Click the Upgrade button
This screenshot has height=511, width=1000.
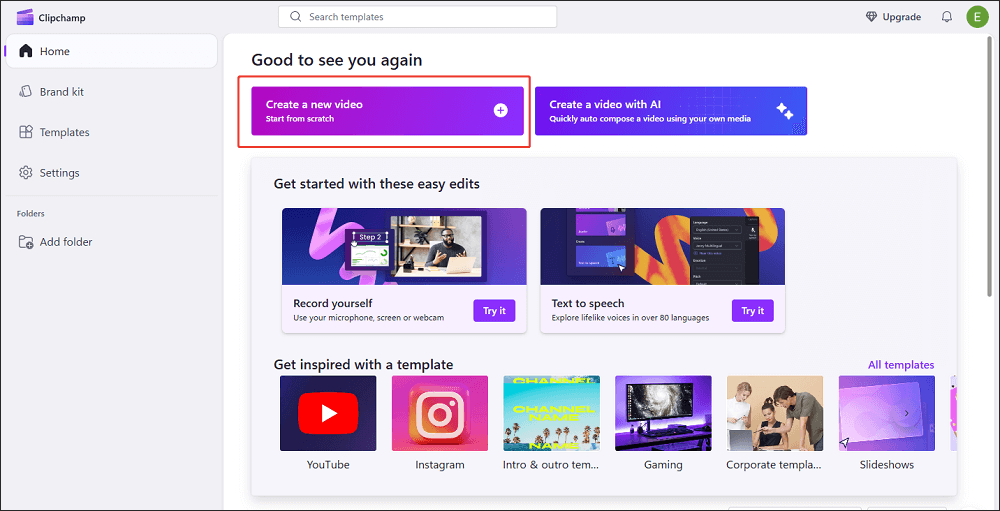click(893, 17)
